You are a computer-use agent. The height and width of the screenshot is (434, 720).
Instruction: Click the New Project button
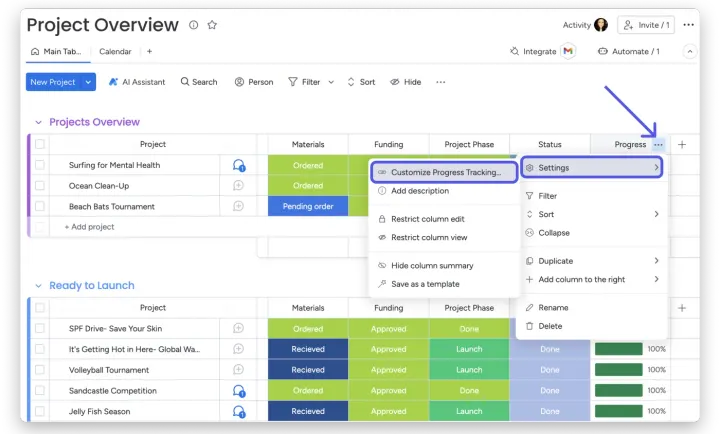pos(53,82)
